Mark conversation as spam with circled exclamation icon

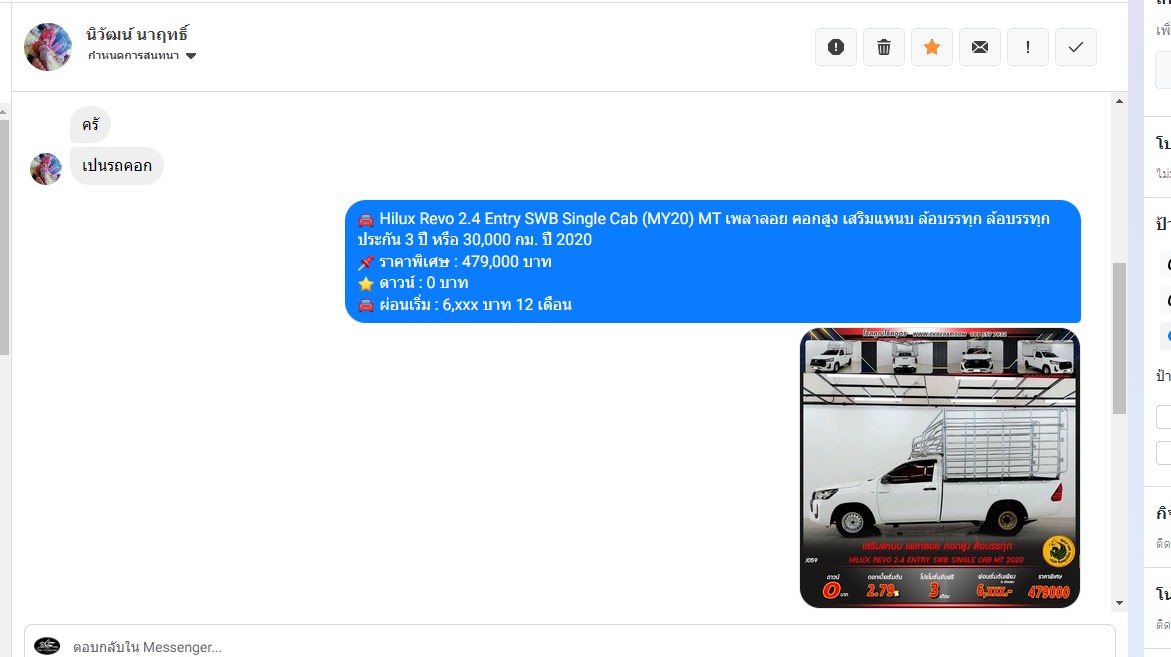click(x=836, y=47)
